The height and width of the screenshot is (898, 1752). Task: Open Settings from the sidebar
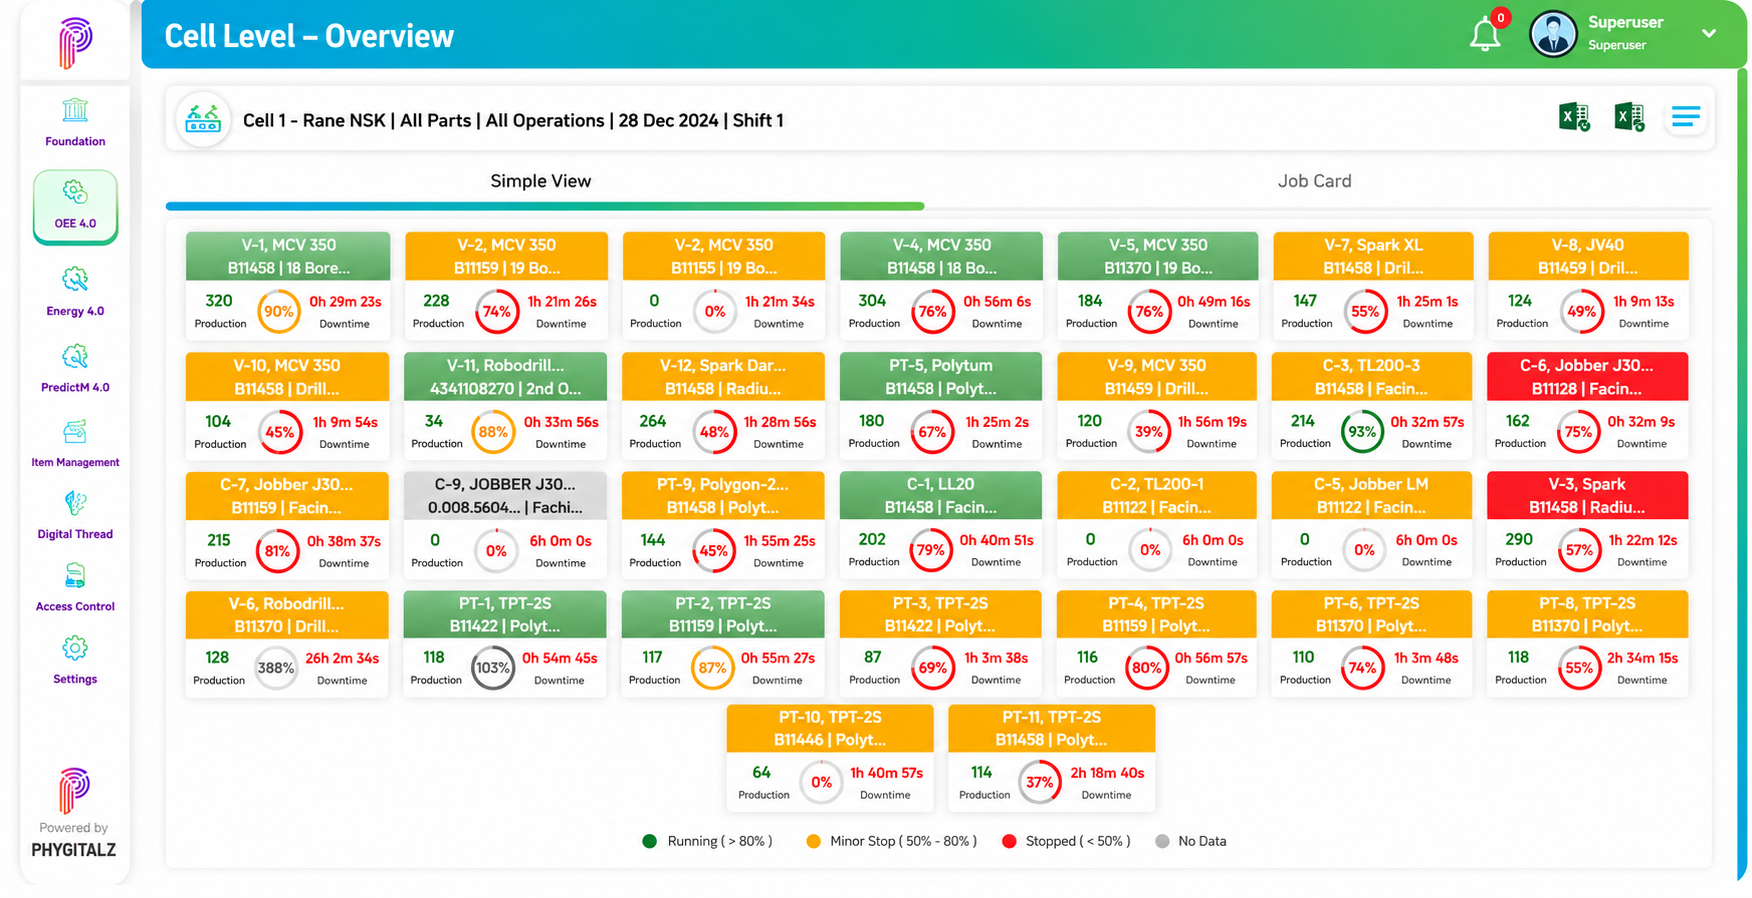click(75, 660)
